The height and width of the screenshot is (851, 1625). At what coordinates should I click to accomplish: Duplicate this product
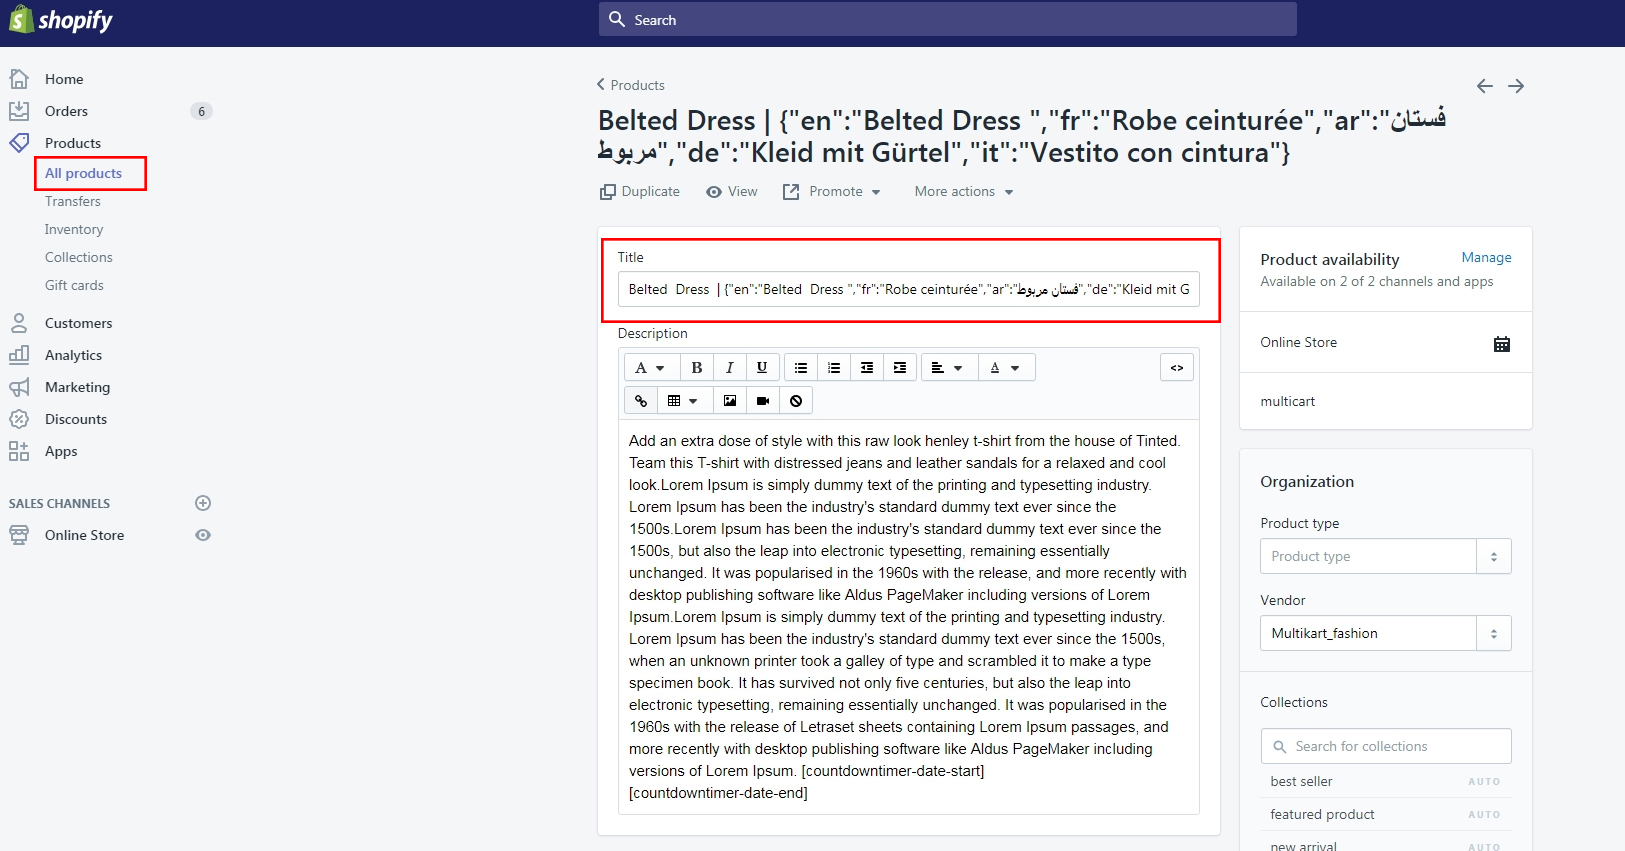pos(640,192)
